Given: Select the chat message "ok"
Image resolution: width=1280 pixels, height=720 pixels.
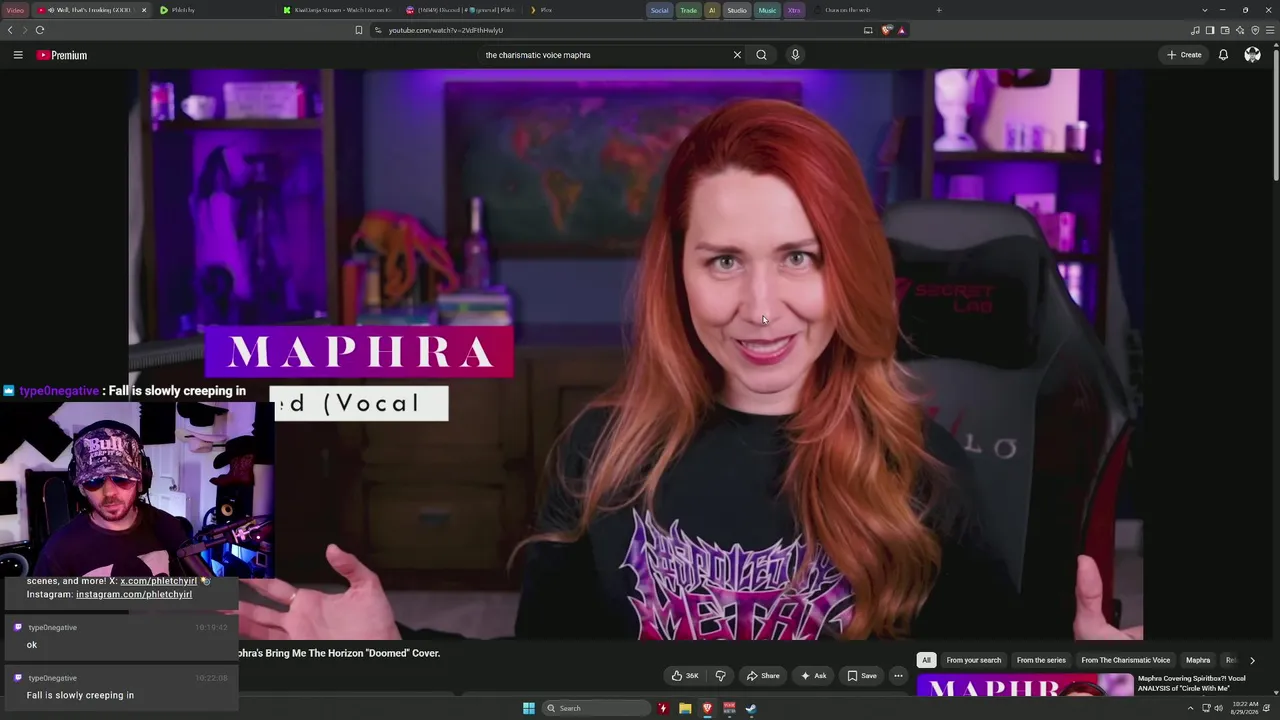Looking at the screenshot, I should click(32, 645).
